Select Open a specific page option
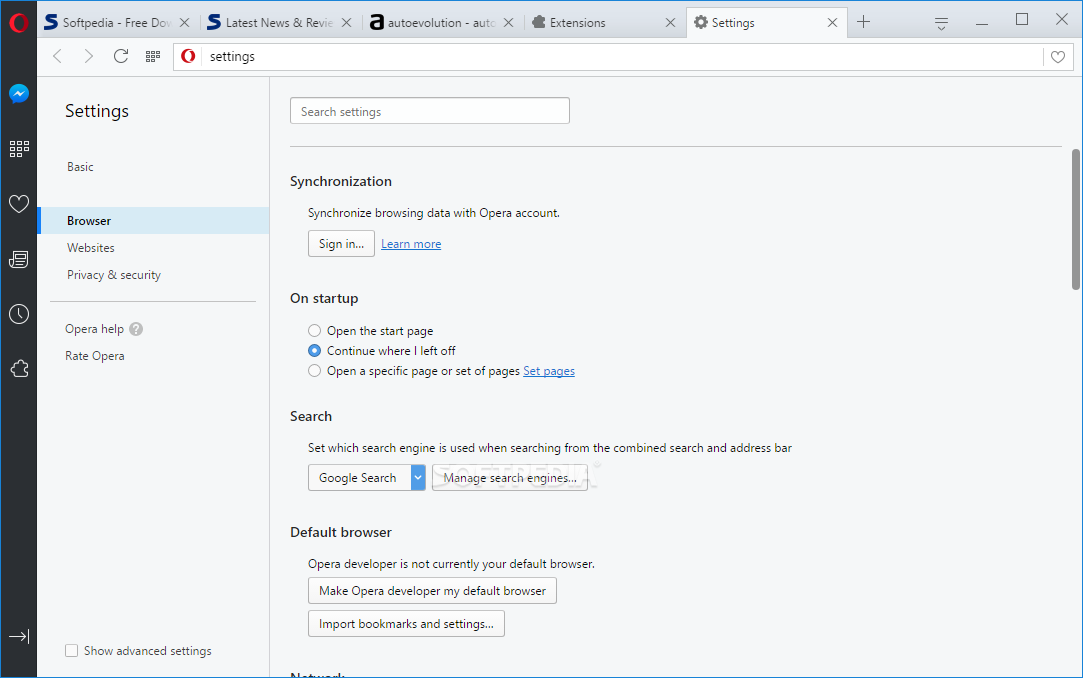The image size is (1083, 678). coord(314,371)
